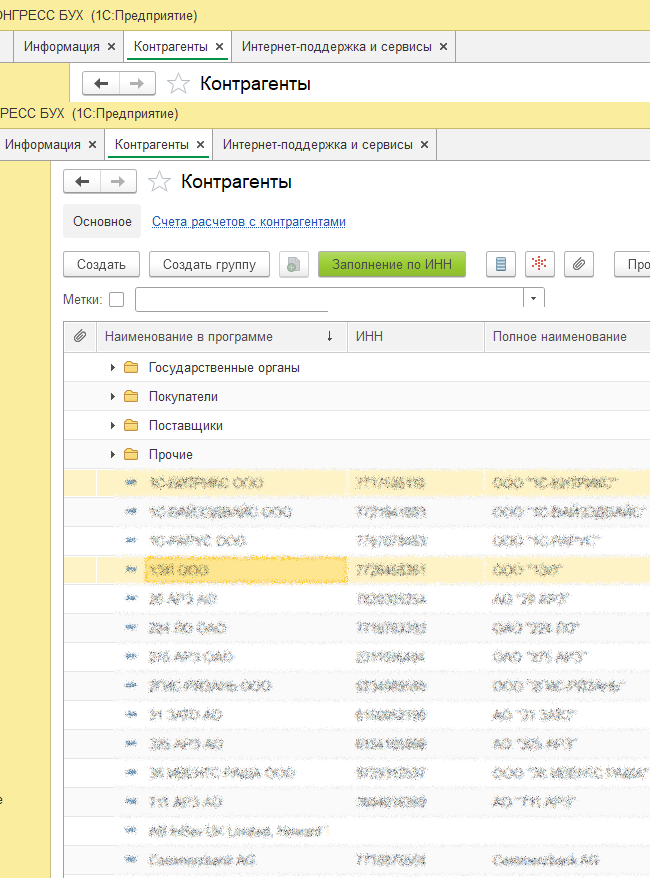The image size is (650, 878).
Task: Open the Метки field dropdown arrow
Action: (534, 299)
